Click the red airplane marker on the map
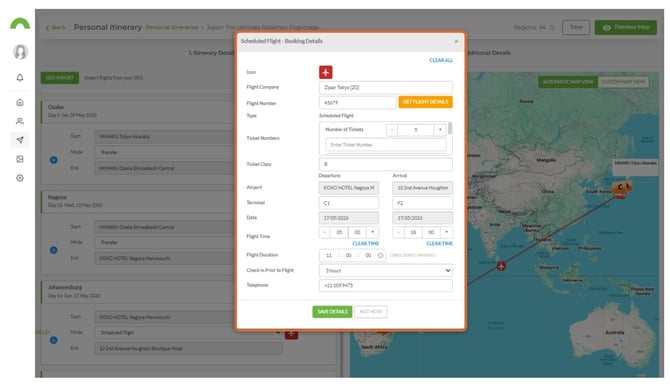 tap(501, 267)
